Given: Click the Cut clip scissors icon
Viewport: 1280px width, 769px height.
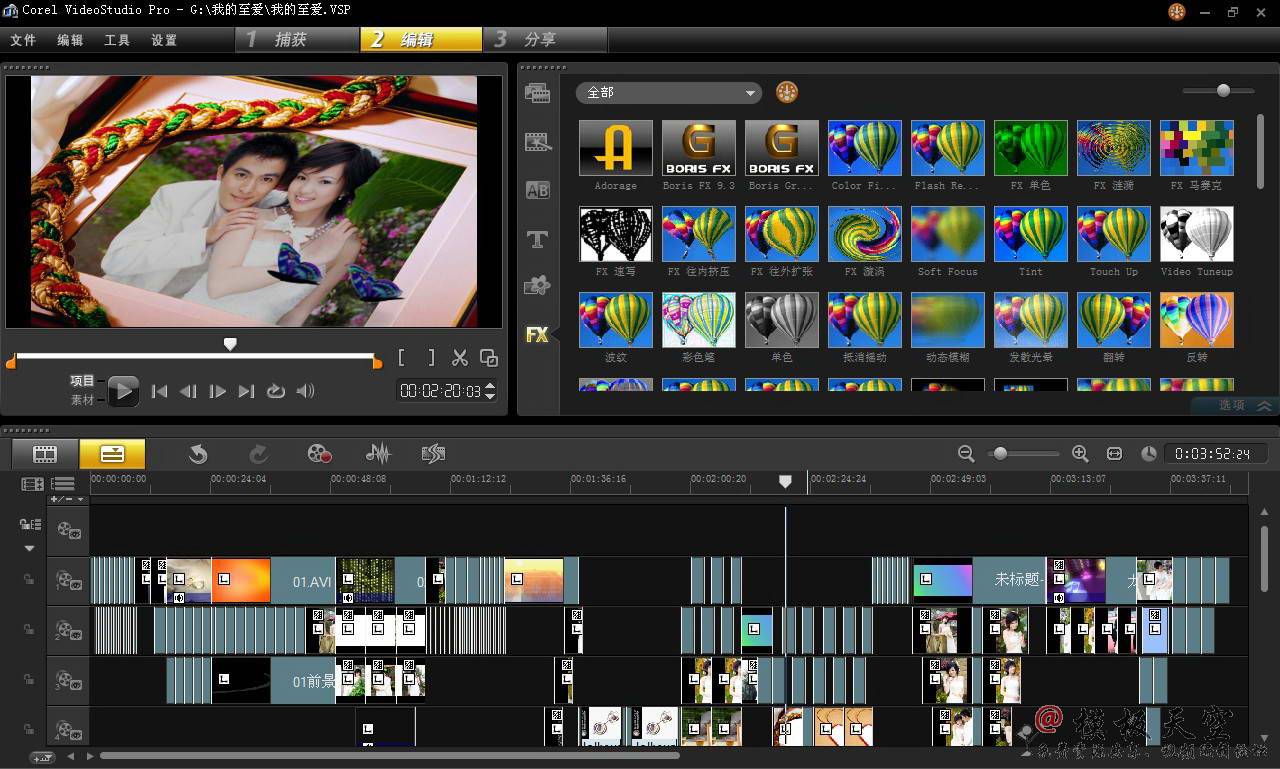Looking at the screenshot, I should pos(460,357).
